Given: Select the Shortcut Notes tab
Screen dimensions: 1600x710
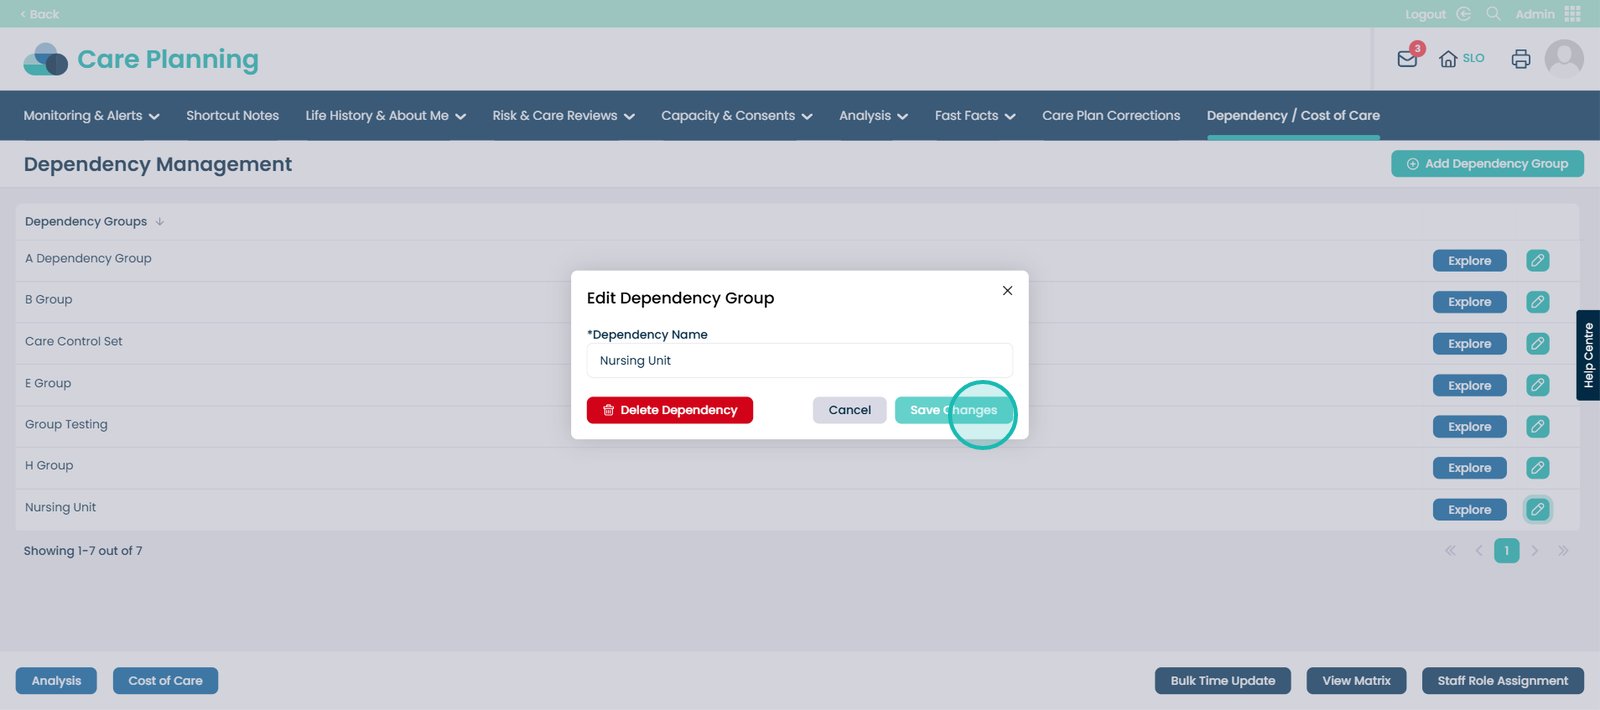Looking at the screenshot, I should point(232,116).
